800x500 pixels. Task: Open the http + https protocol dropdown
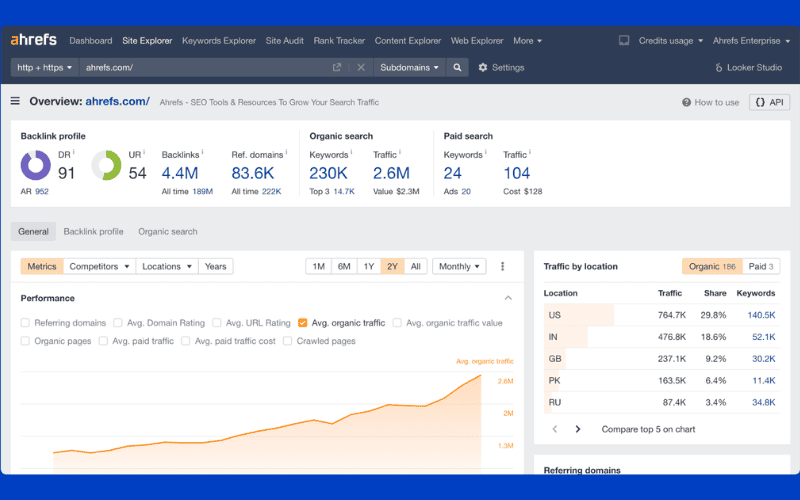(45, 67)
